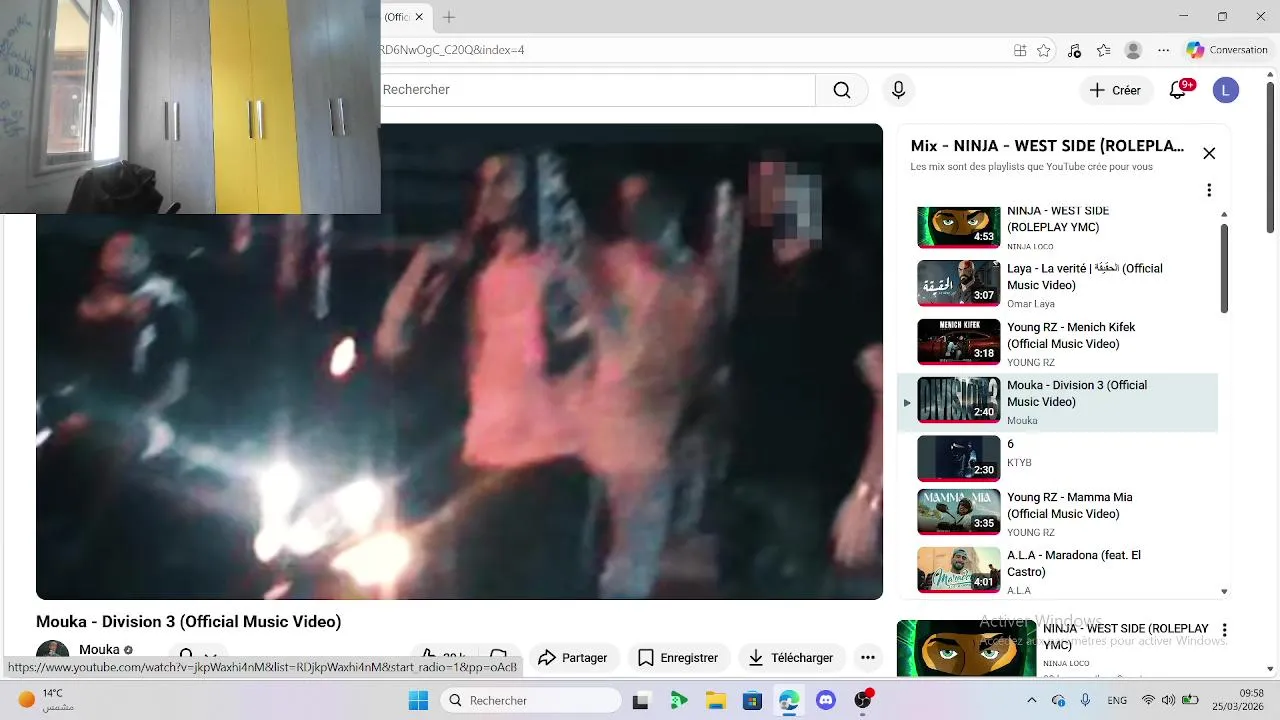This screenshot has height=720, width=1280.
Task: Open the green arrow app on the taskbar
Action: pyautogui.click(x=678, y=701)
